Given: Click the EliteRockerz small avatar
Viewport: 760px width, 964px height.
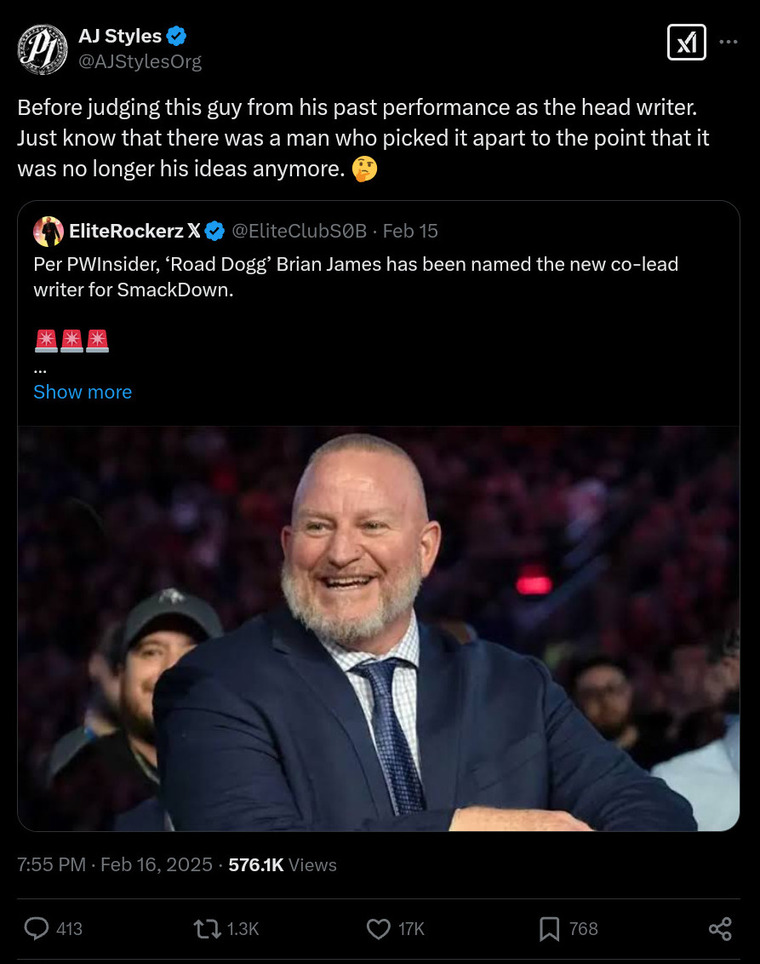Looking at the screenshot, I should 48,231.
